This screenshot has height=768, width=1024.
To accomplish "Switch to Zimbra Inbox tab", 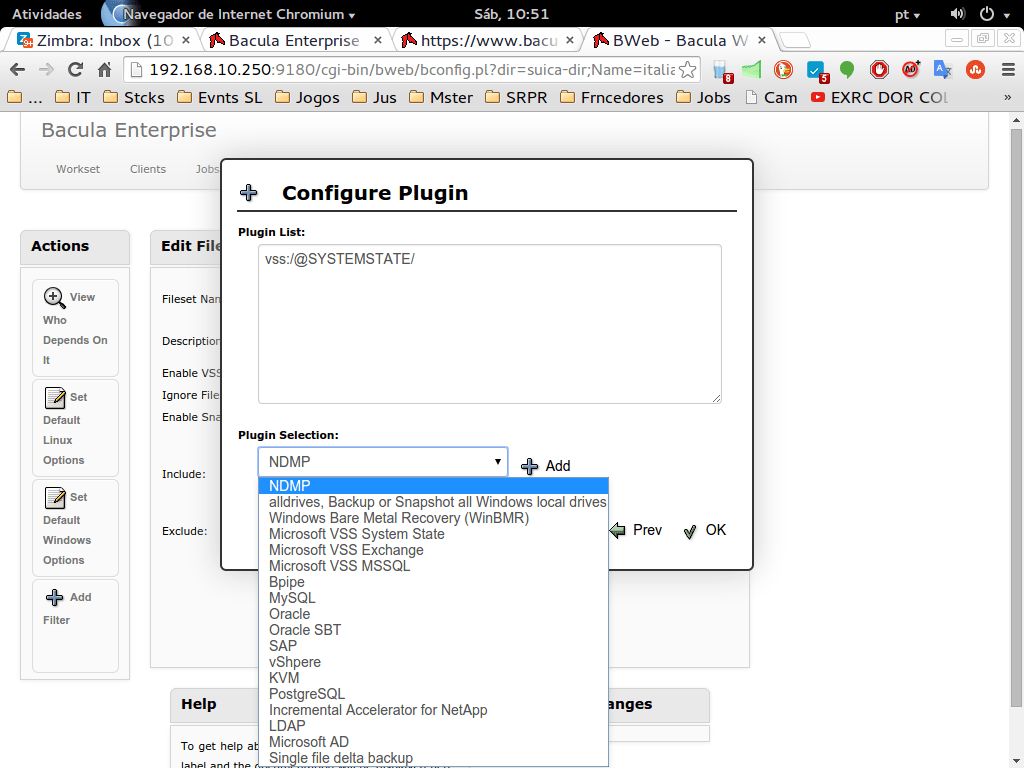I will [102, 40].
